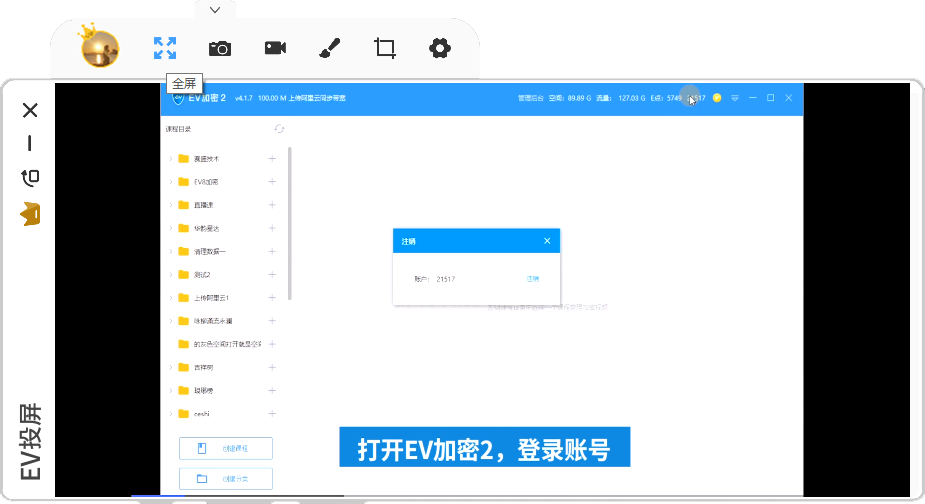Collapse the toolbar with the top chevron

pos(215,9)
